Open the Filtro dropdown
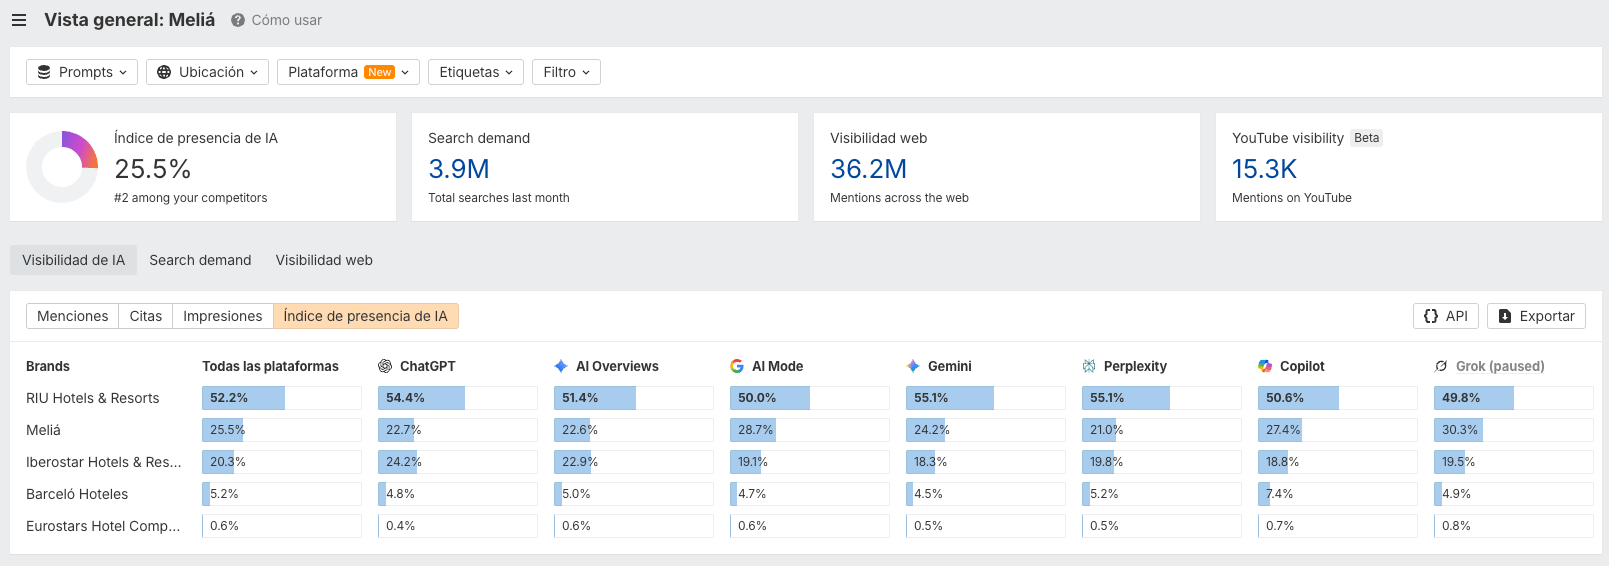The width and height of the screenshot is (1609, 566). [x=566, y=72]
